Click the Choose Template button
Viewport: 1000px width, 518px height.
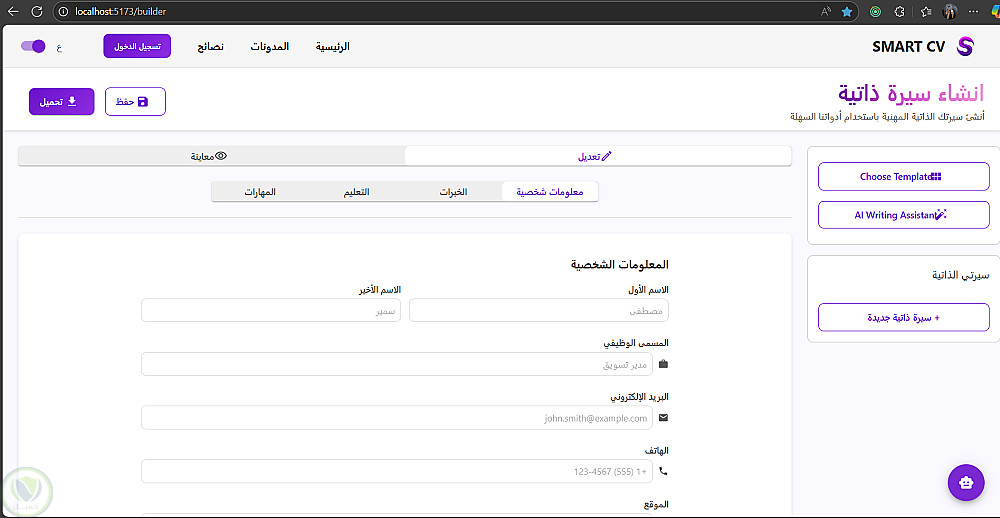coord(904,177)
